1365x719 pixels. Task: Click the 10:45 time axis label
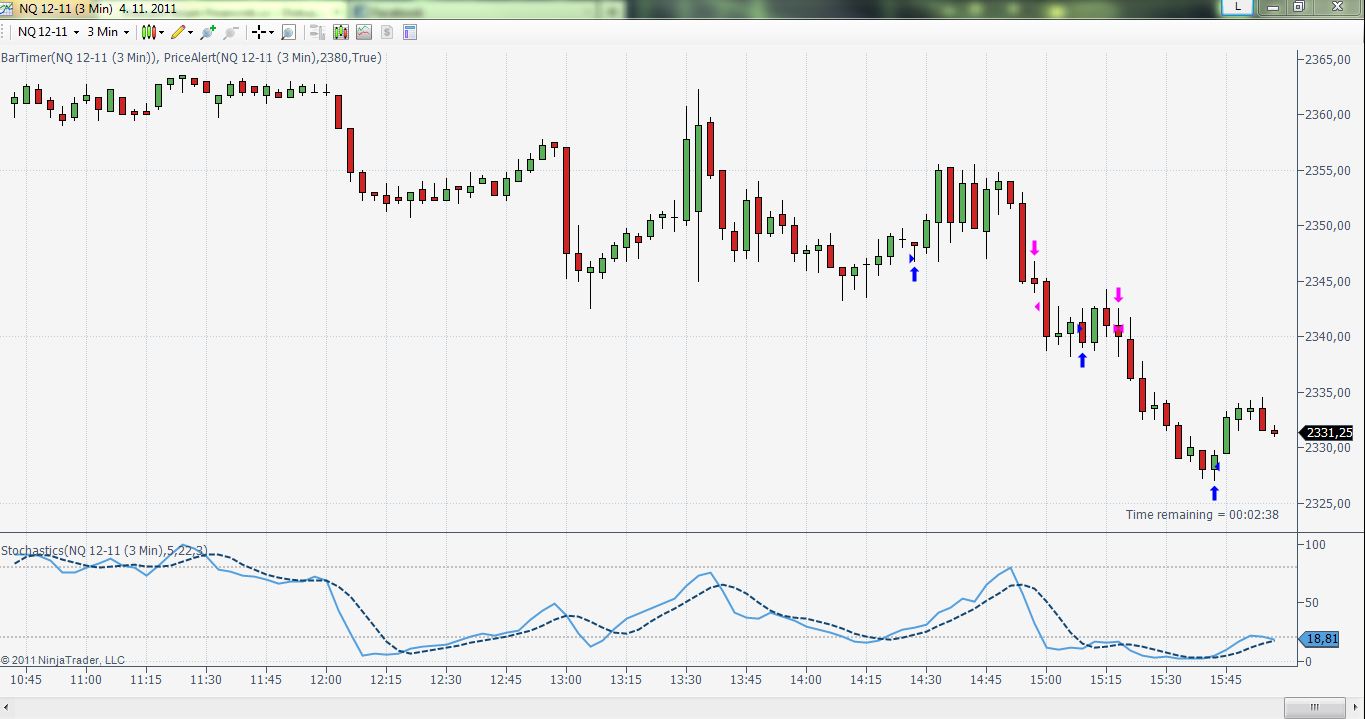tap(26, 680)
